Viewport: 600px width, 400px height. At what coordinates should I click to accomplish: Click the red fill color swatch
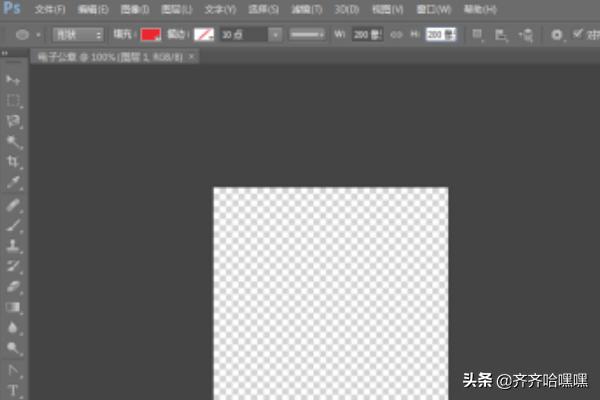pos(151,35)
